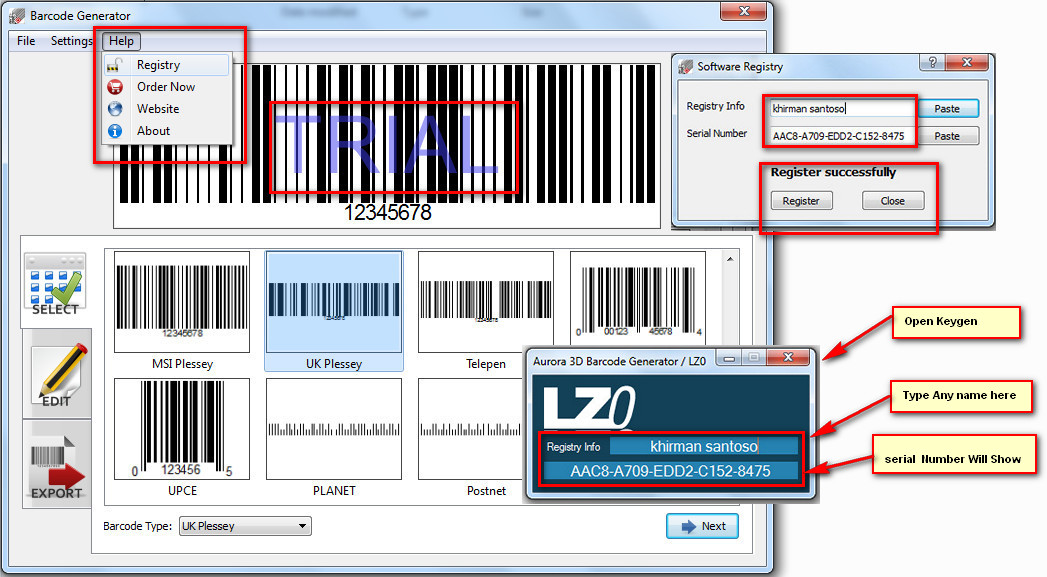The image size is (1047, 577).
Task: Select the Telepen barcode thumbnail
Action: click(485, 302)
